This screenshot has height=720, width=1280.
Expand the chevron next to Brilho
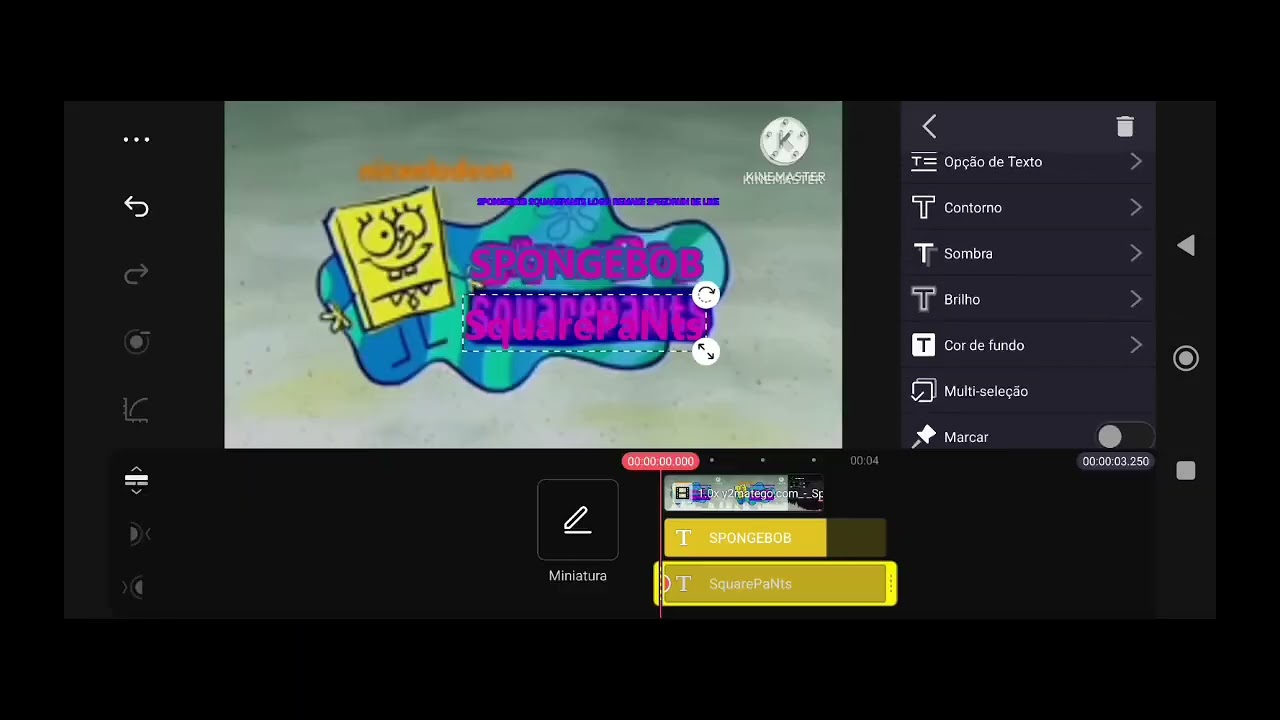(x=1136, y=300)
